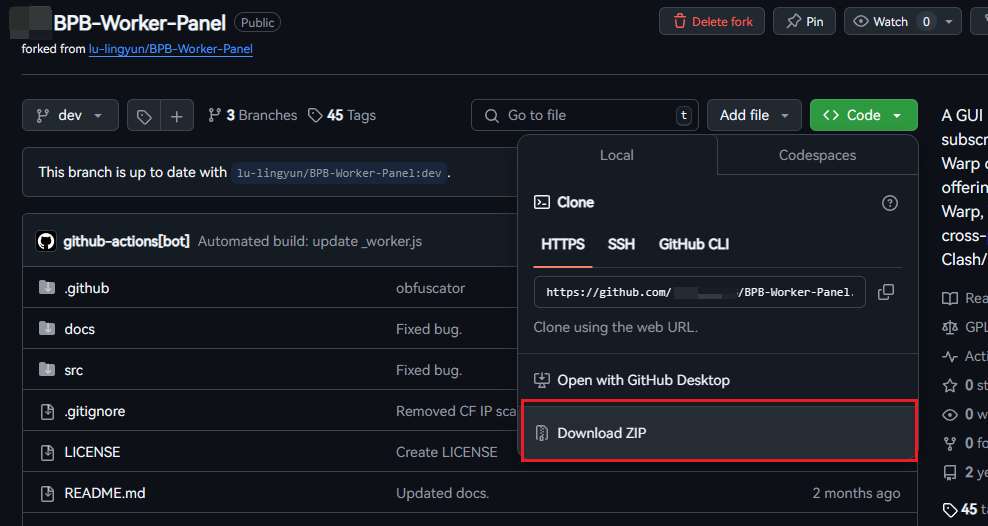
Task: Switch to the Codespaces tab
Action: point(817,155)
